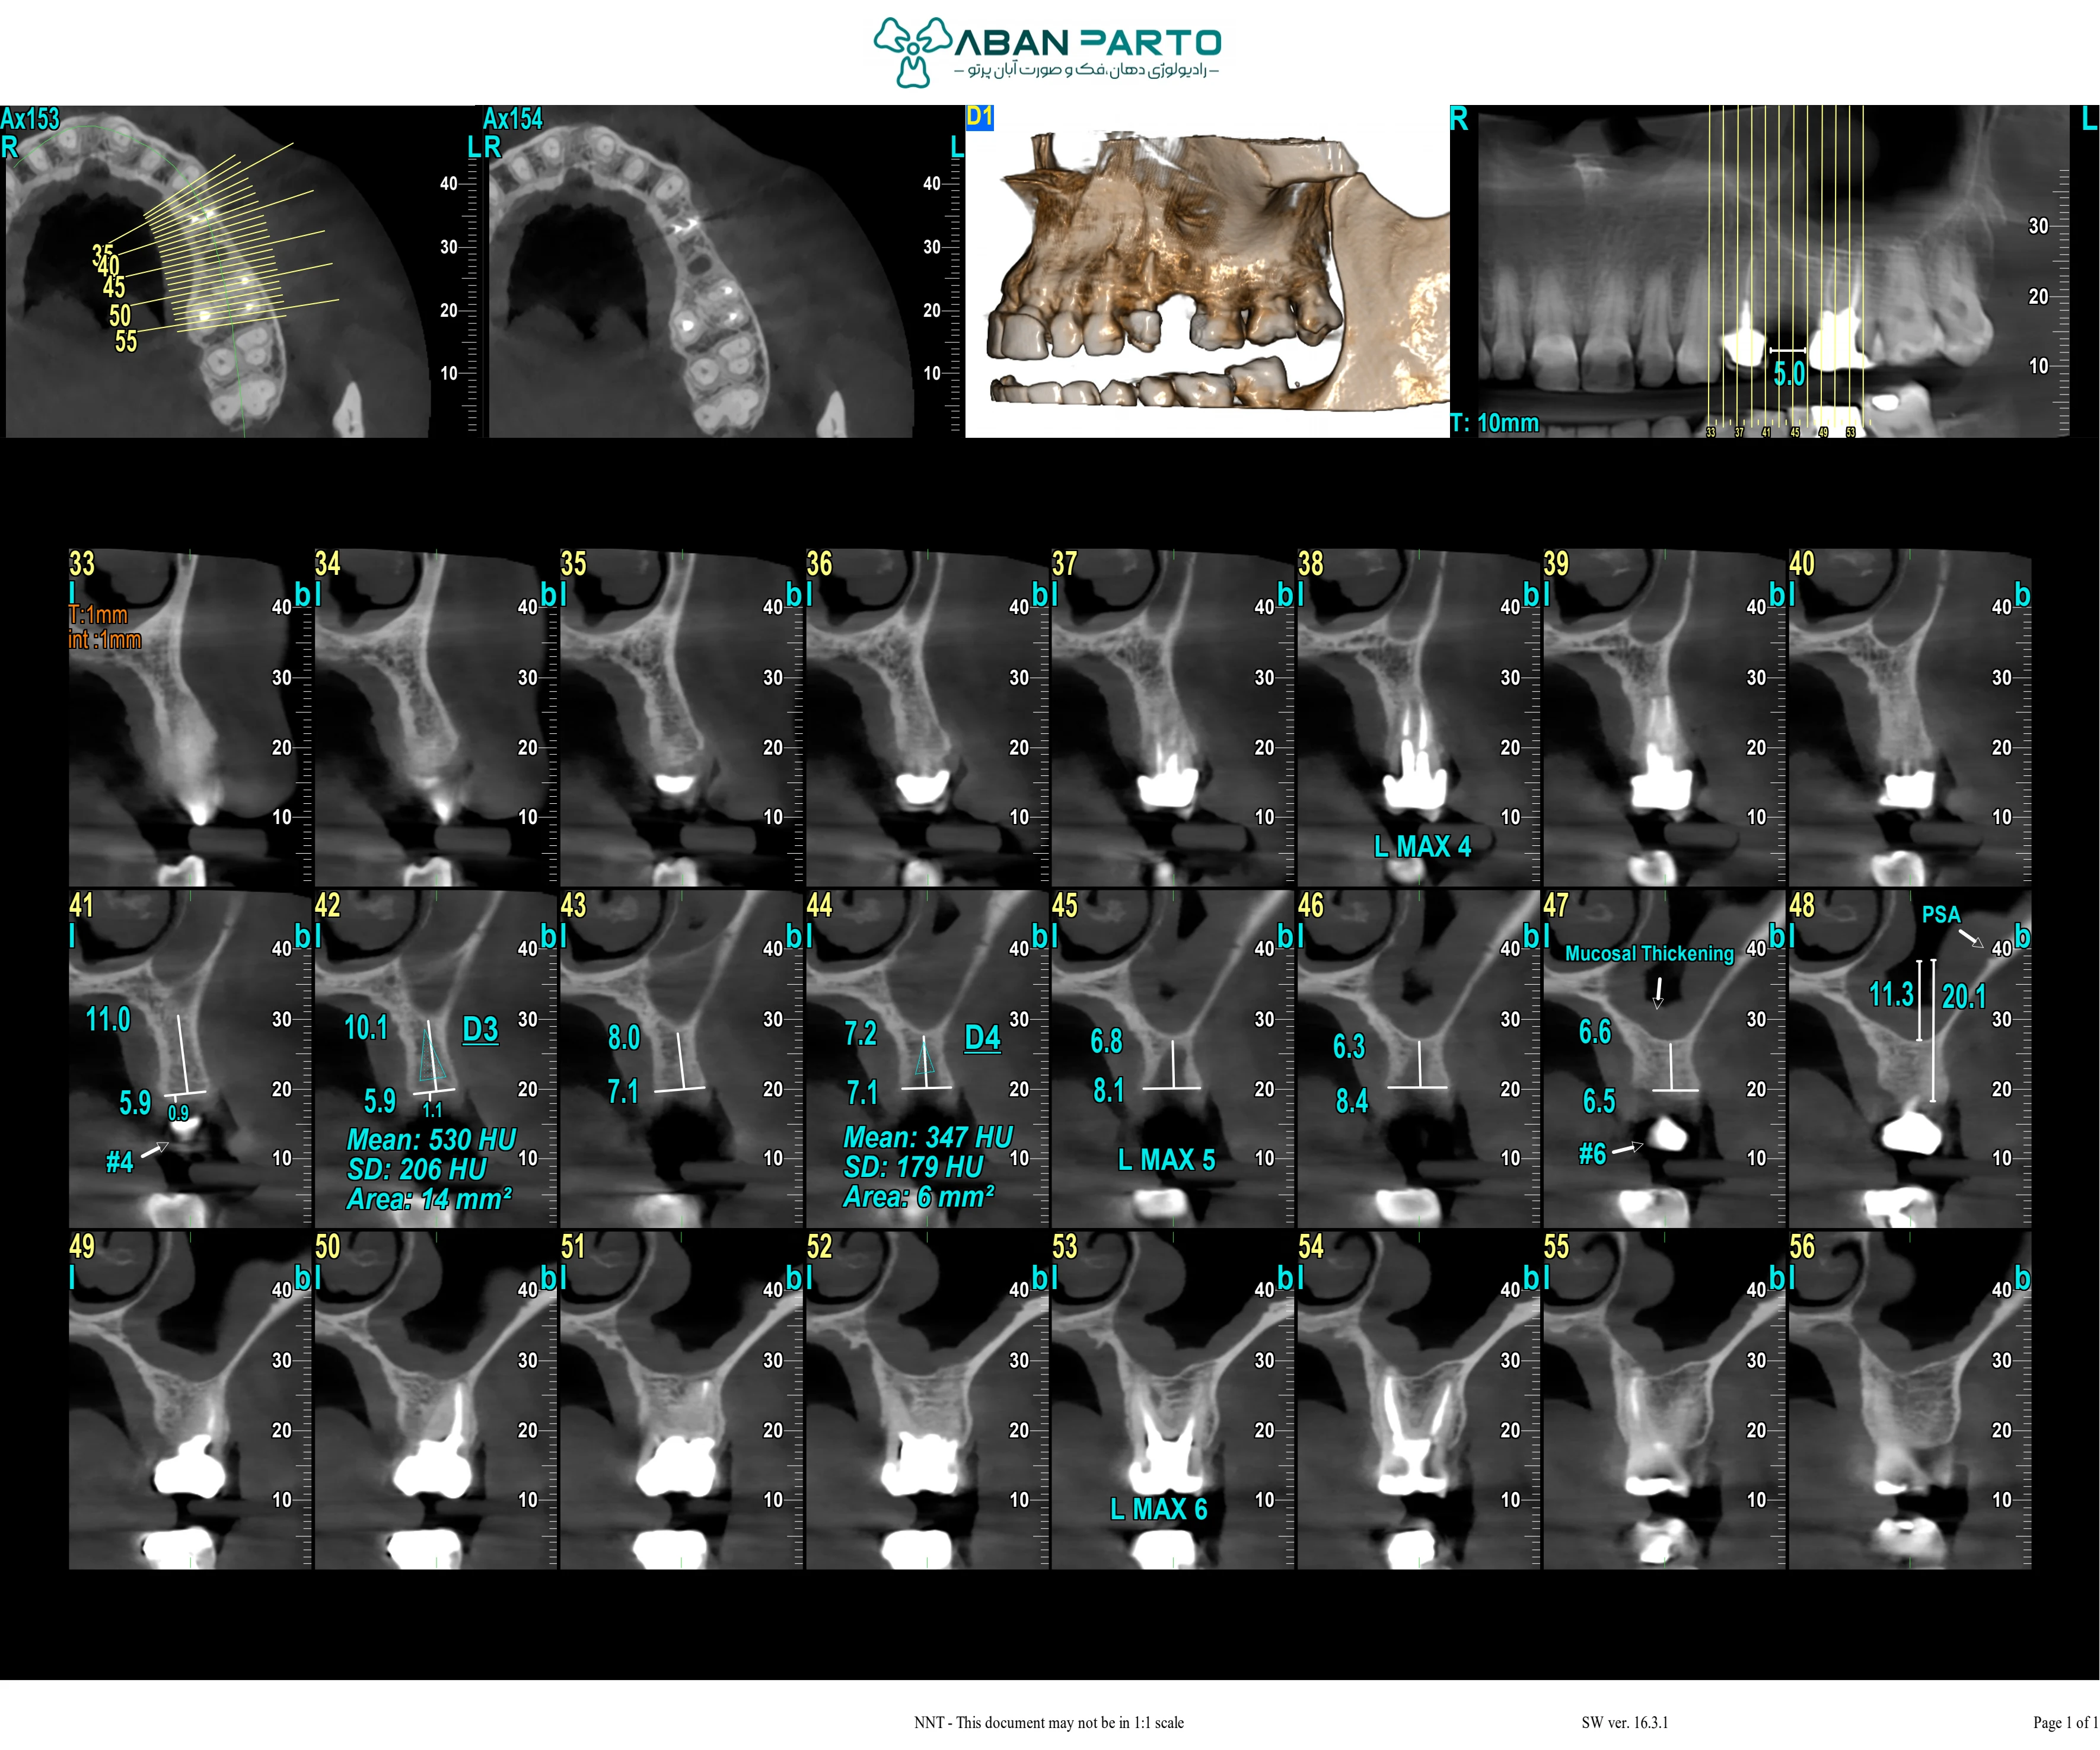Viewport: 2100px width, 1750px height.
Task: Click the L MAX 4 label
Action: [x=1422, y=846]
